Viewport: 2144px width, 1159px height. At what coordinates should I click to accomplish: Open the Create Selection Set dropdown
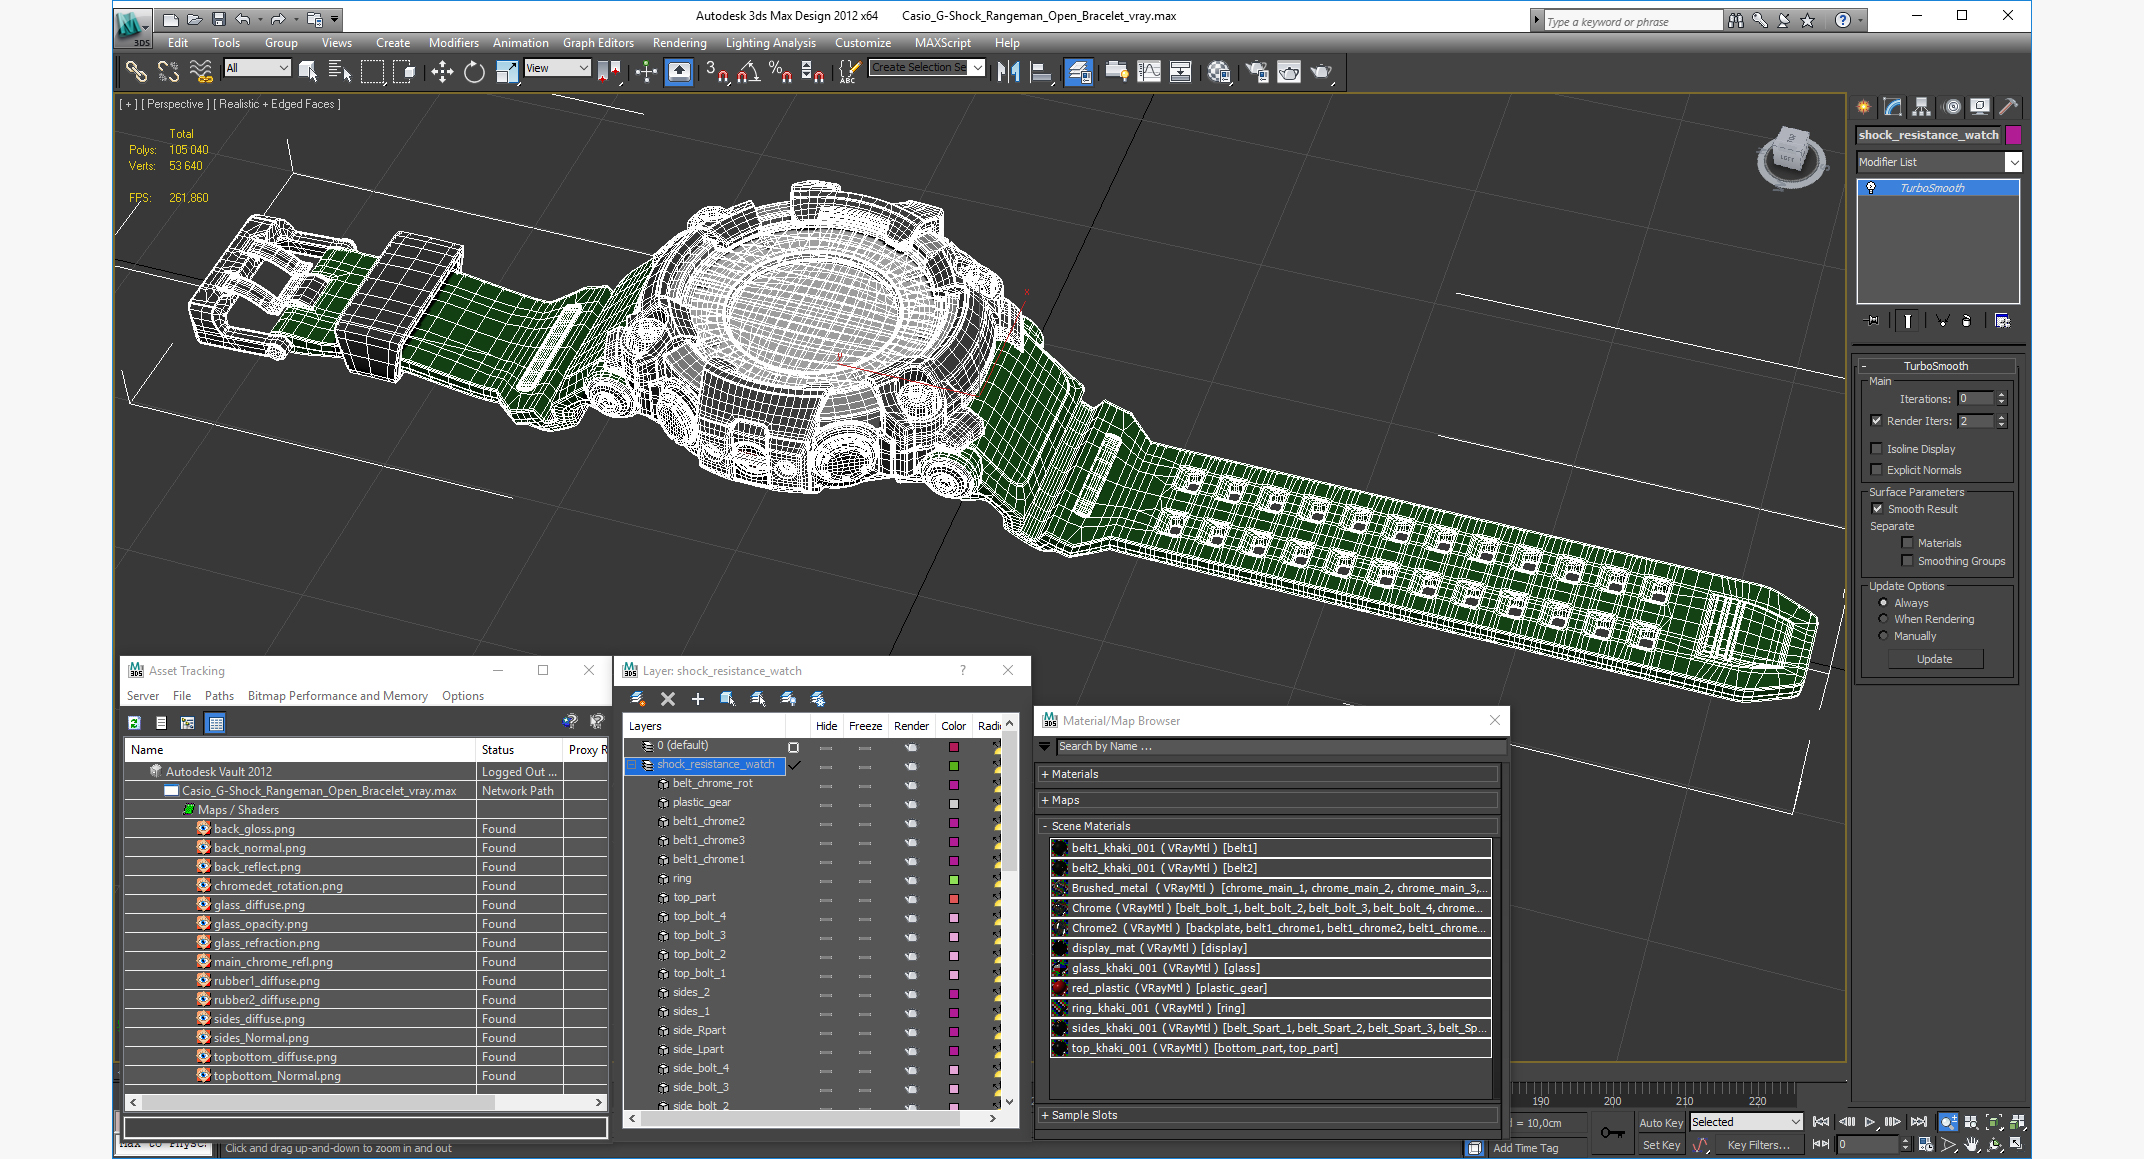[926, 68]
